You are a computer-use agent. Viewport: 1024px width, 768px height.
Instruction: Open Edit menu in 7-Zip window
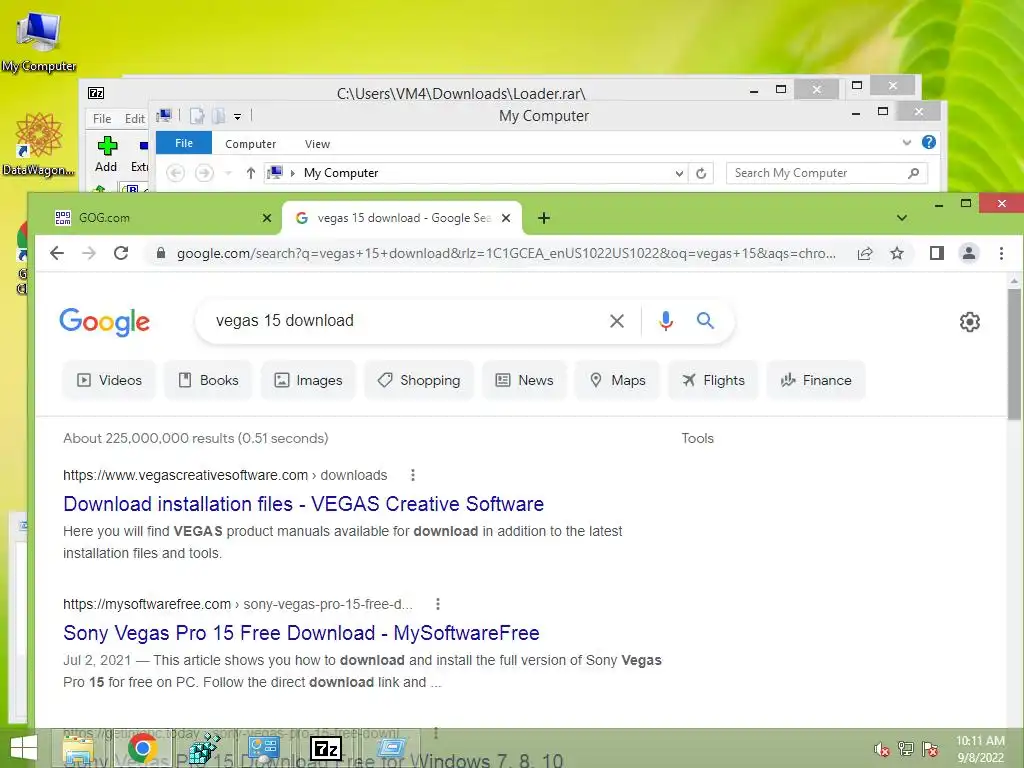(x=135, y=119)
